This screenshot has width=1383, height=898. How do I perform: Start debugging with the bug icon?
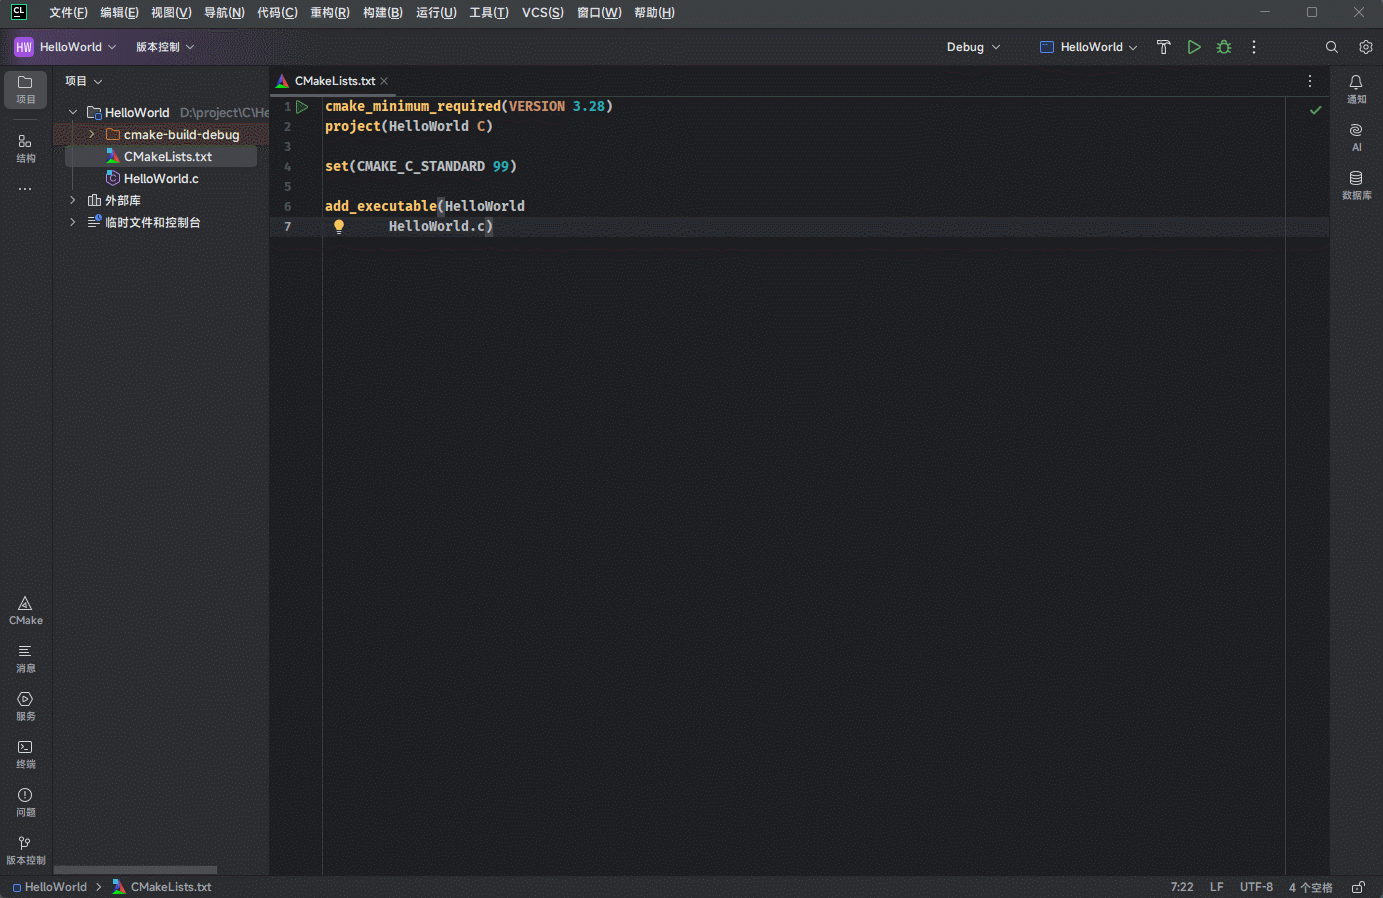tap(1224, 47)
